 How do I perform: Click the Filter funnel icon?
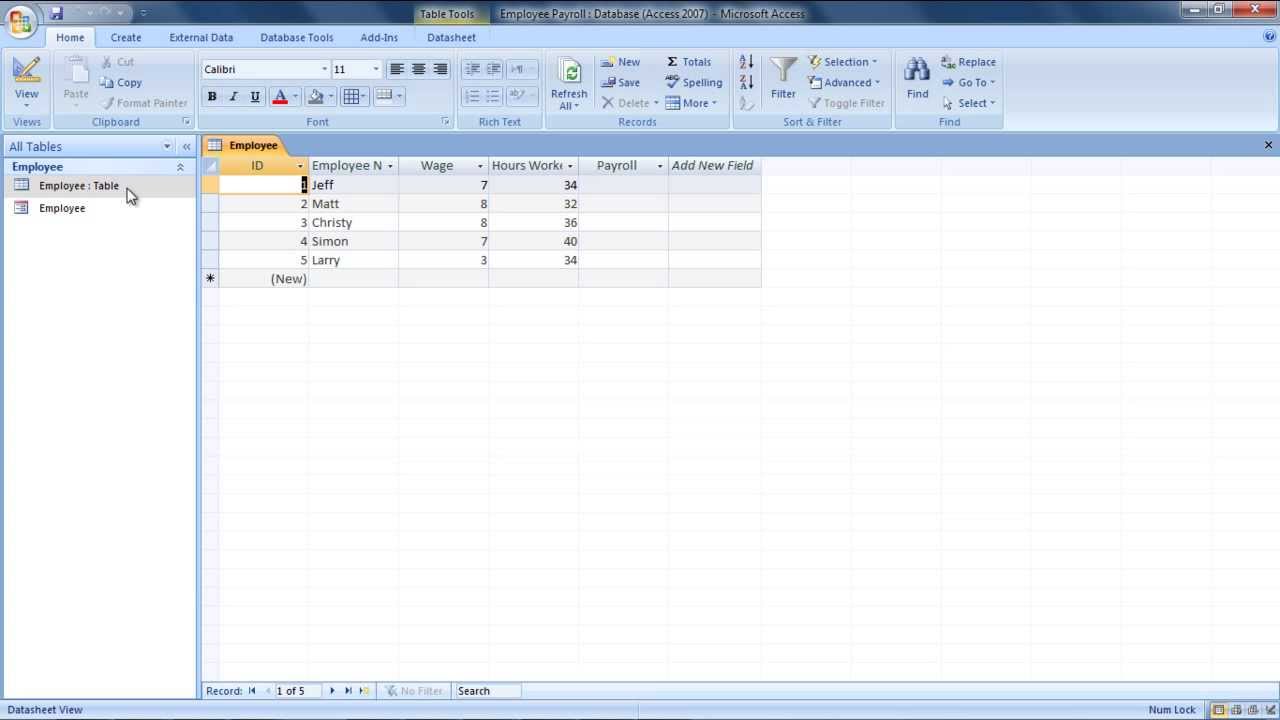tap(783, 72)
